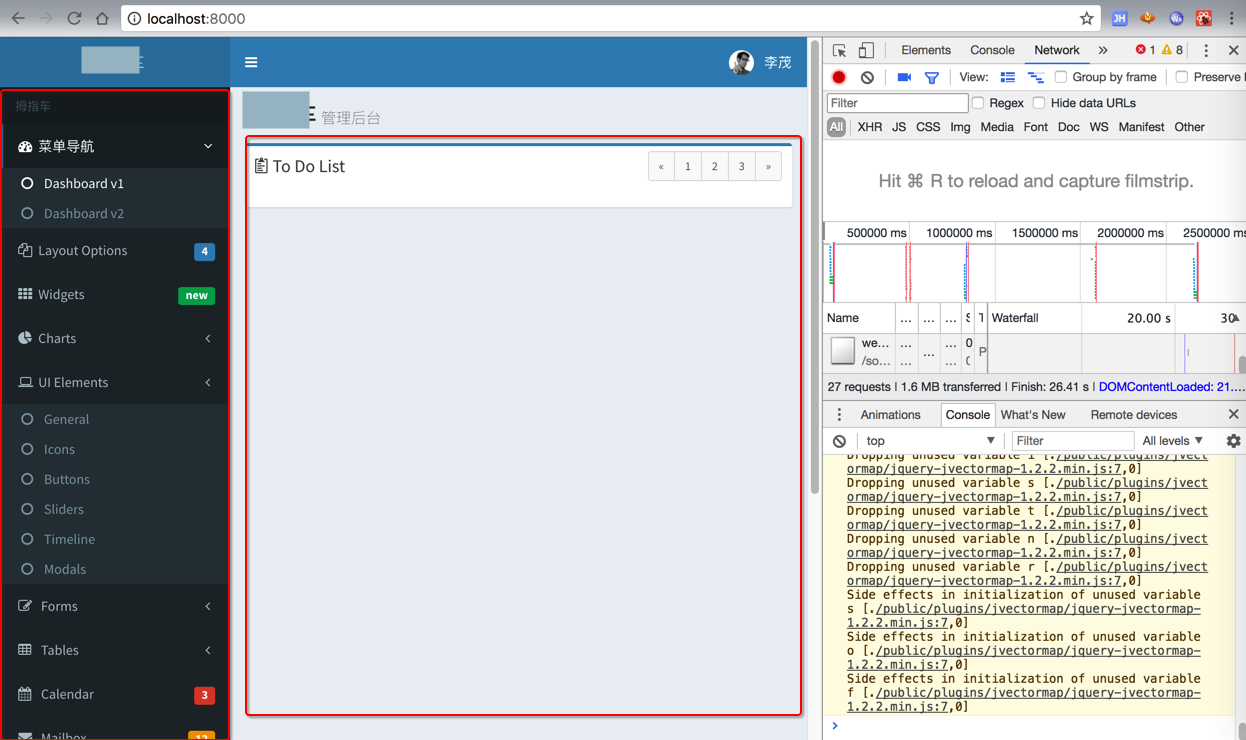1246x740 pixels.
Task: Switch to the Elements tab
Action: 926,50
